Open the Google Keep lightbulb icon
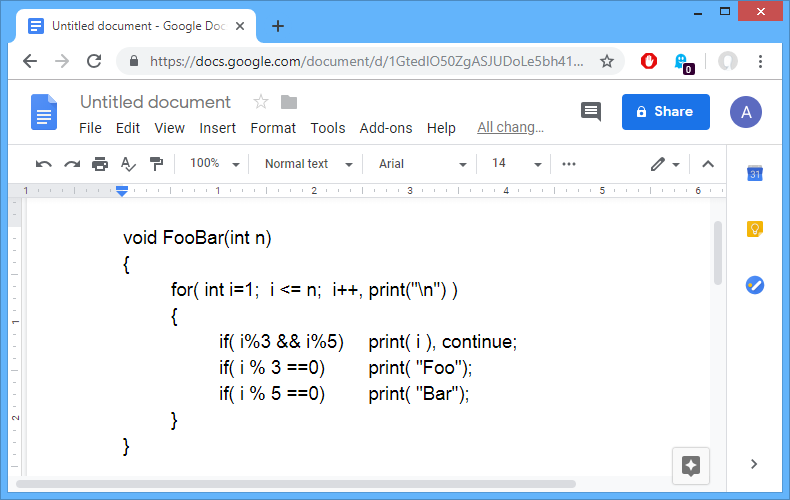The image size is (790, 500). (x=754, y=229)
